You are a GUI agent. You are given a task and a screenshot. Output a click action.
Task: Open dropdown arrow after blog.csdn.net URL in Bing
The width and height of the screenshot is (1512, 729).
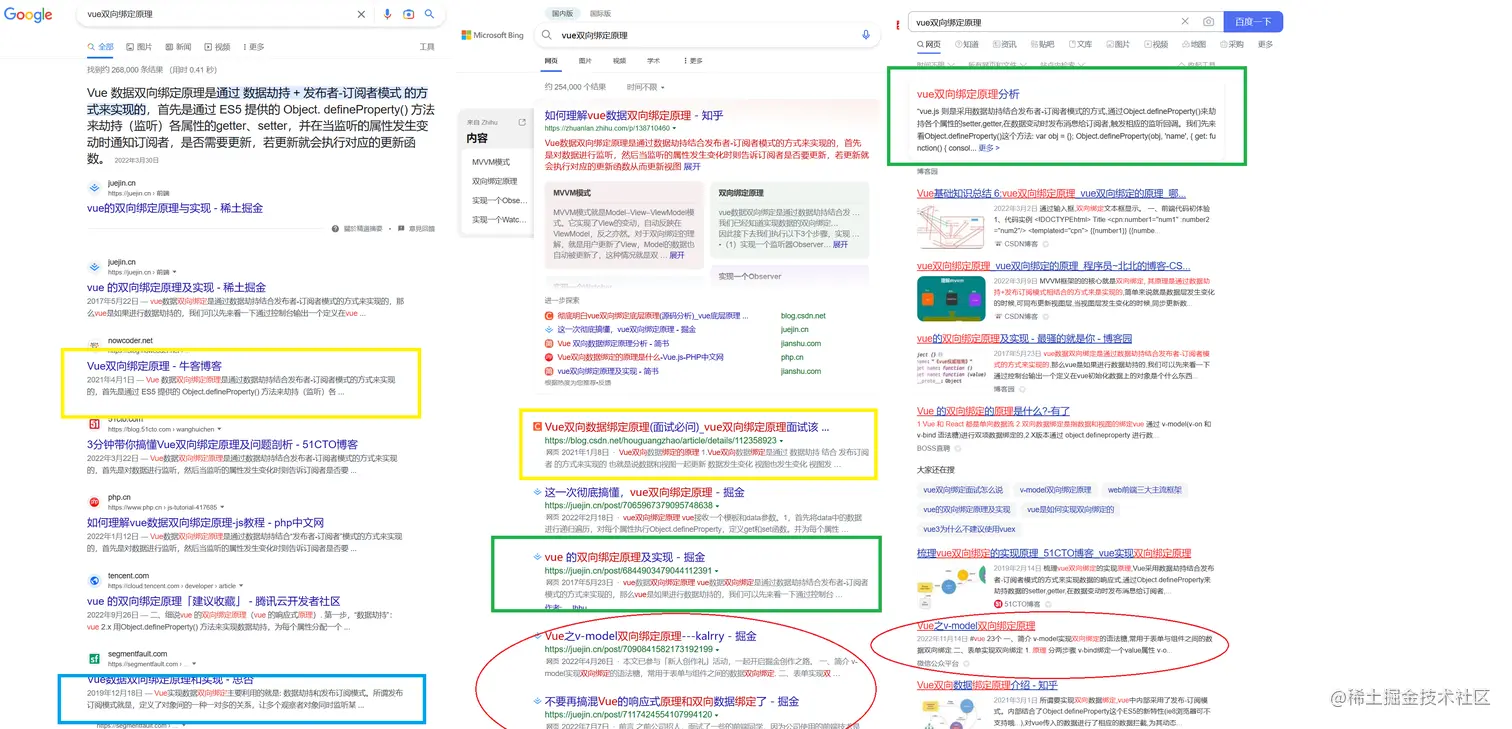pos(781,439)
